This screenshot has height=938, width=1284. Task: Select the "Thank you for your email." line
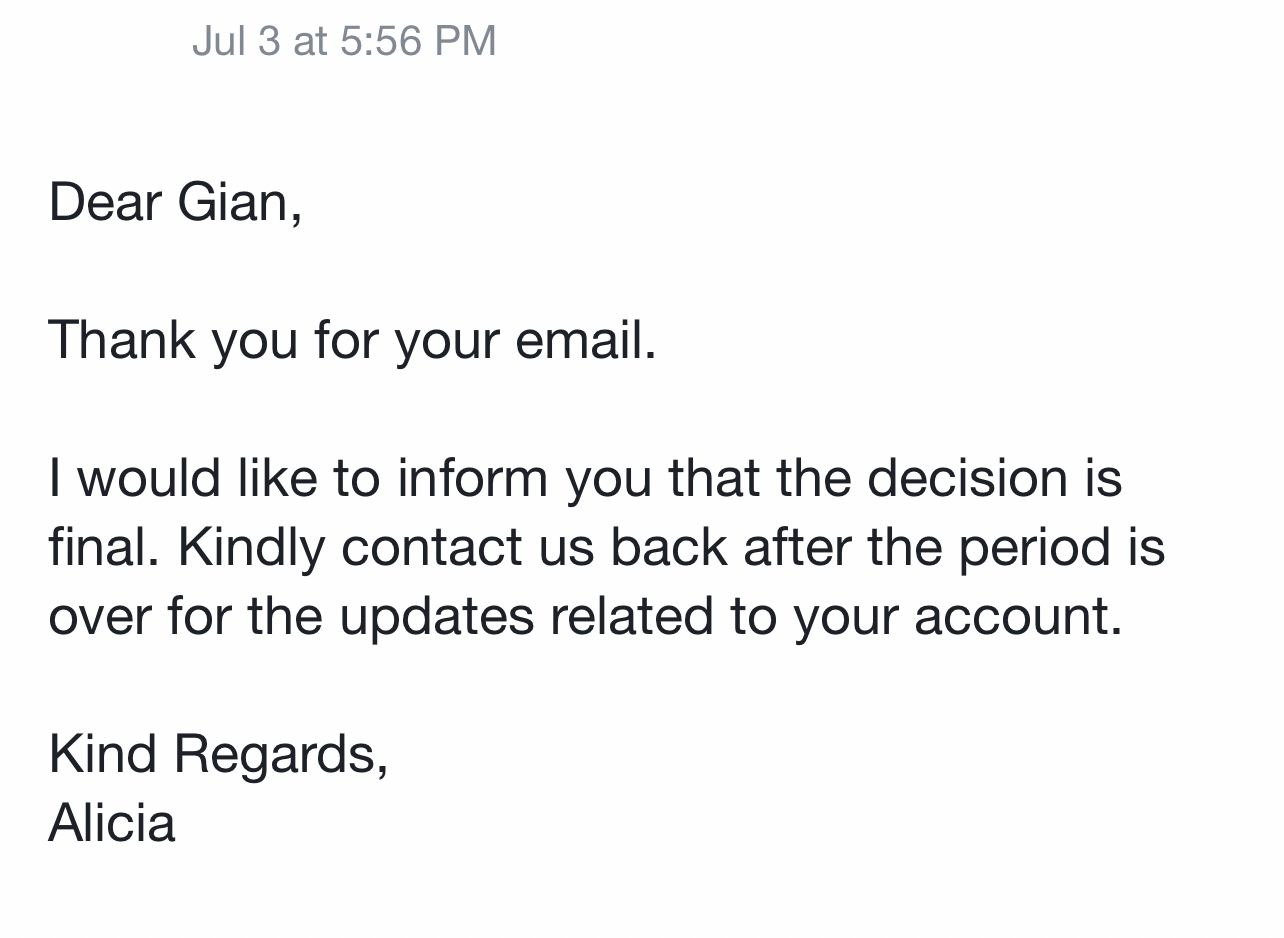352,340
